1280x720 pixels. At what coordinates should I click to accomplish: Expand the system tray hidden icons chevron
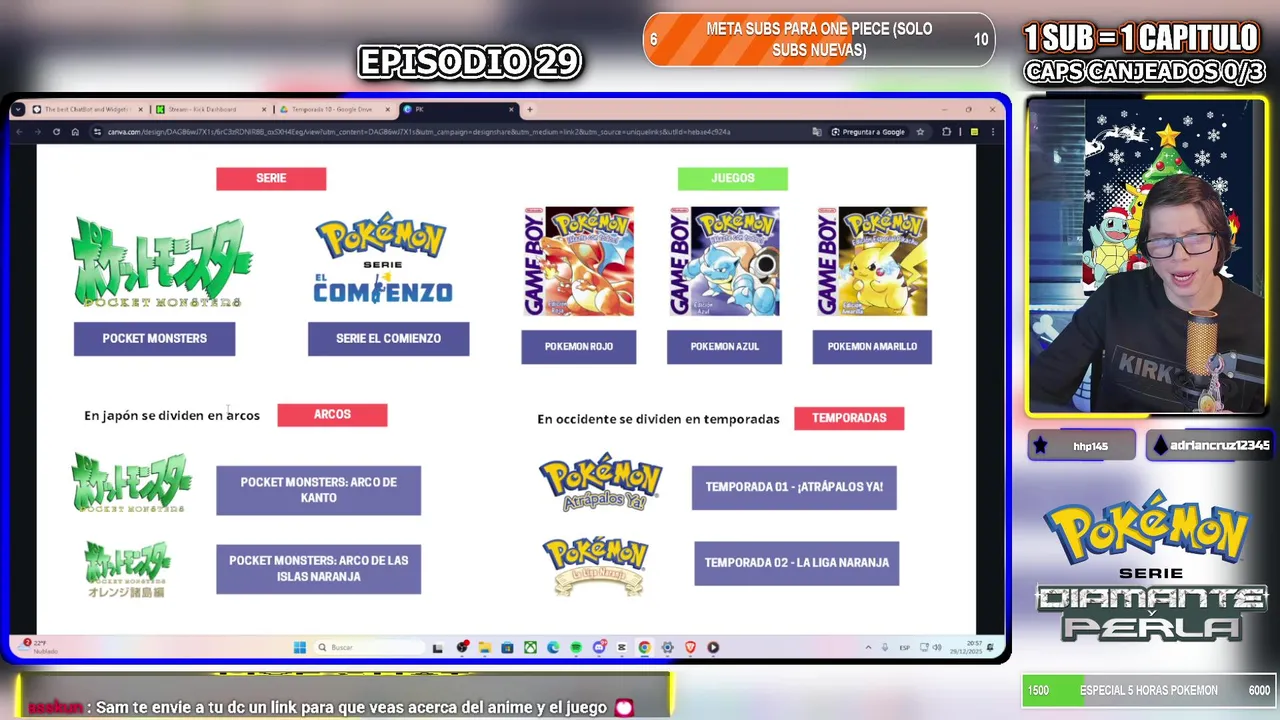click(868, 647)
